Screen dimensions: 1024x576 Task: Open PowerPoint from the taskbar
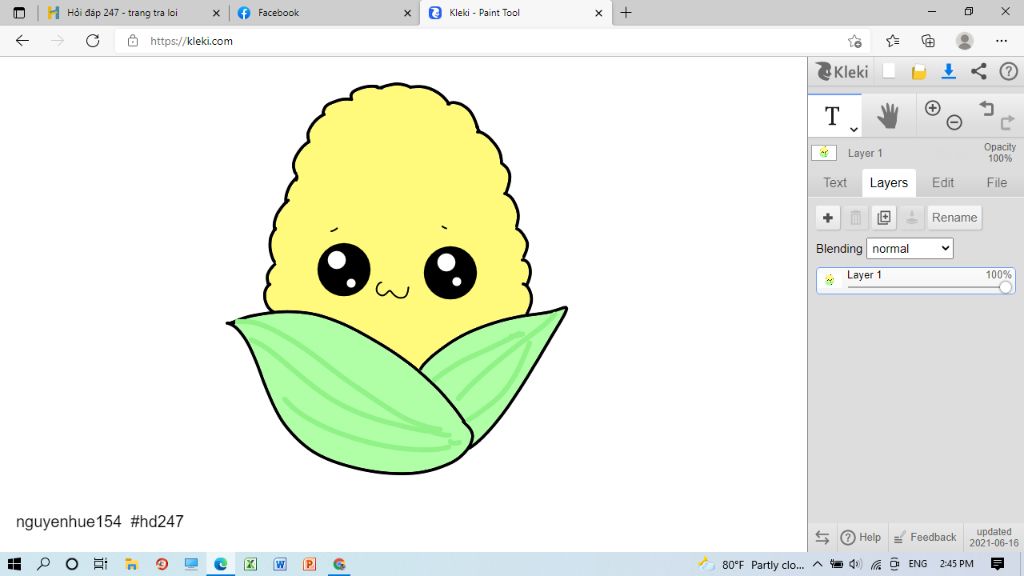coord(310,564)
